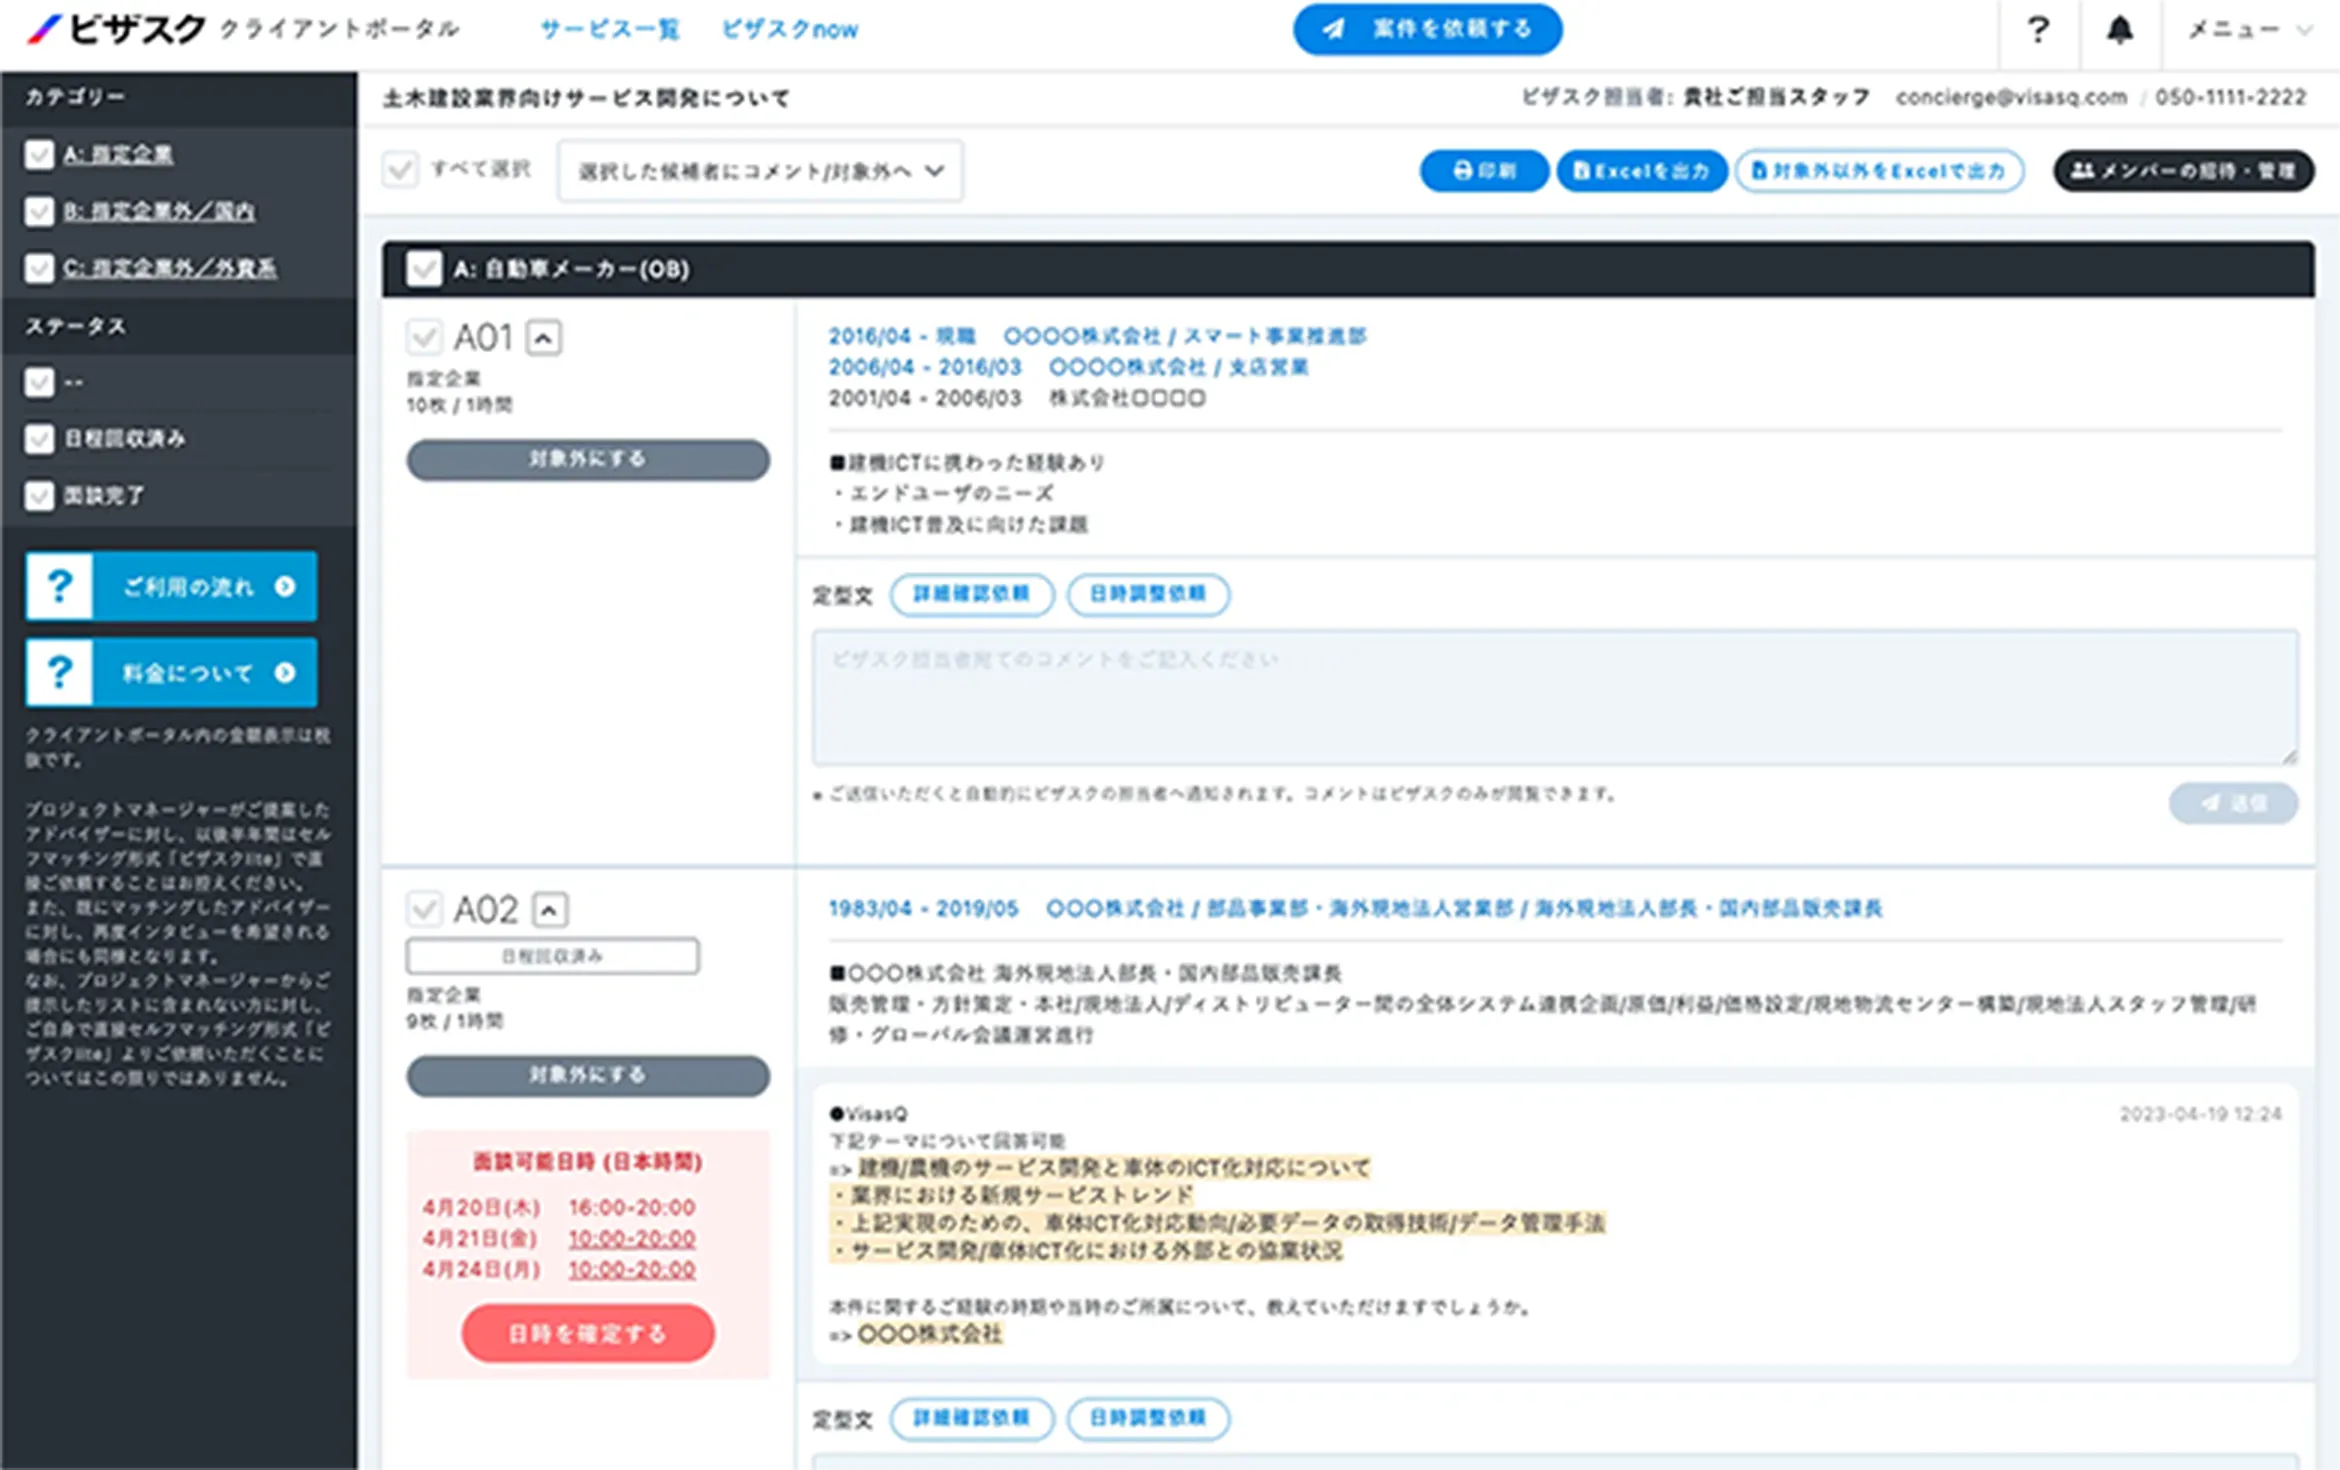This screenshot has width=2340, height=1470.
Task: Click 対象外以外をExcelで出力 button
Action: pyautogui.click(x=1879, y=171)
